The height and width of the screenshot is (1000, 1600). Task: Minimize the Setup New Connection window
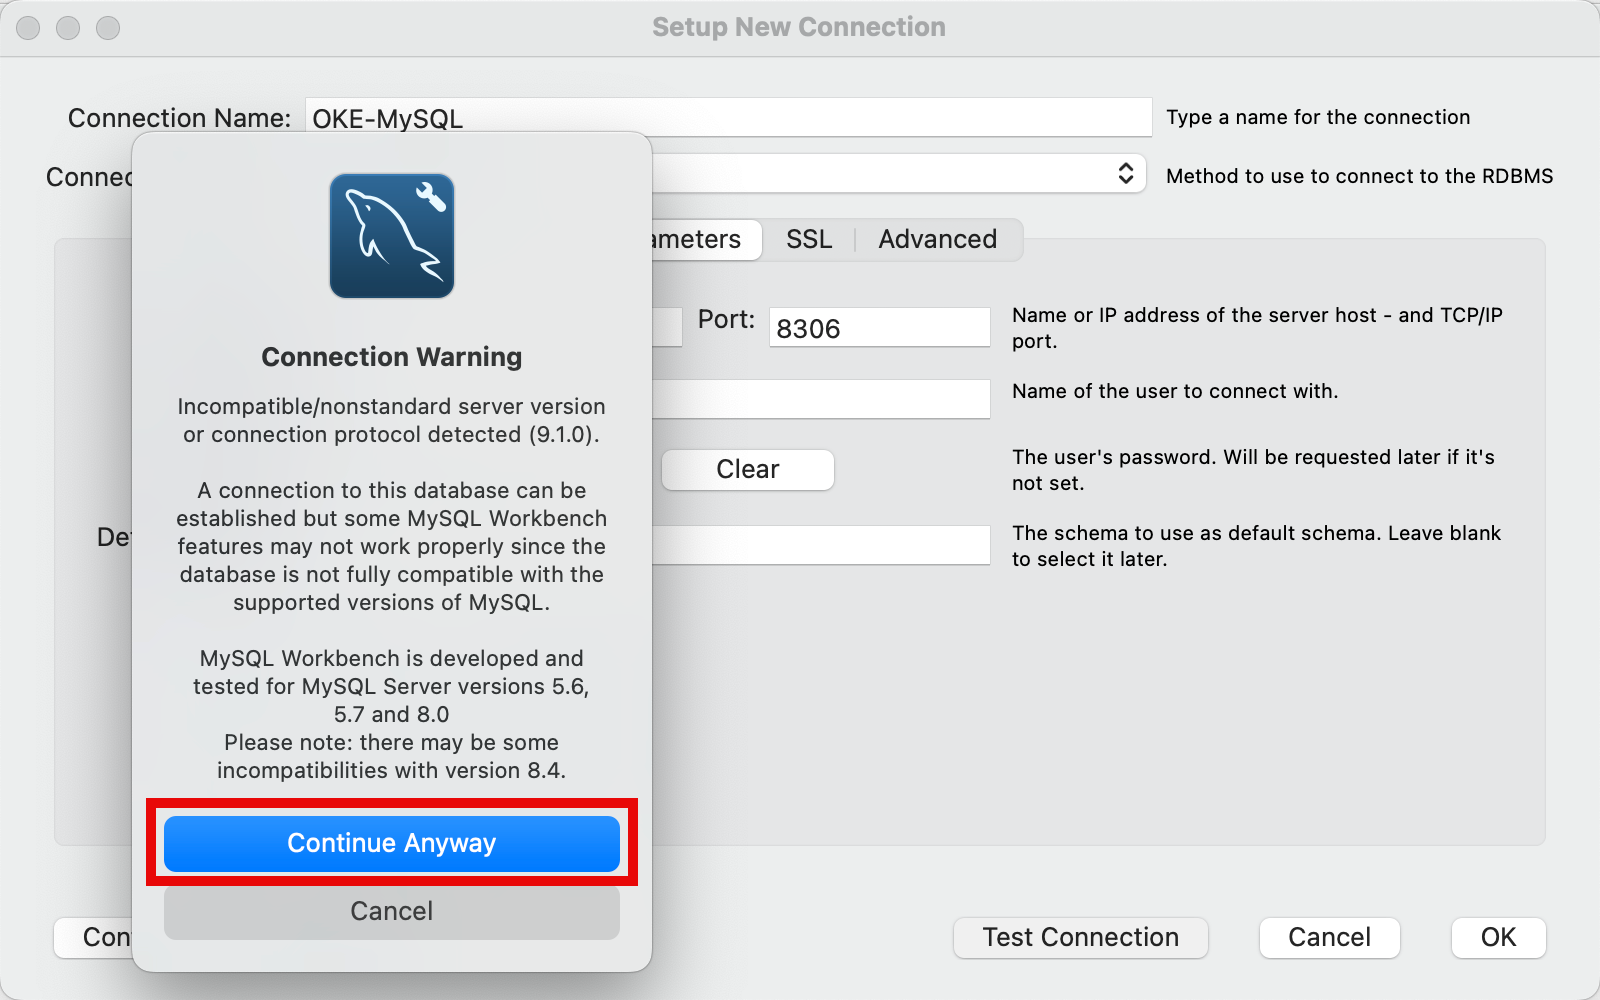point(68,28)
